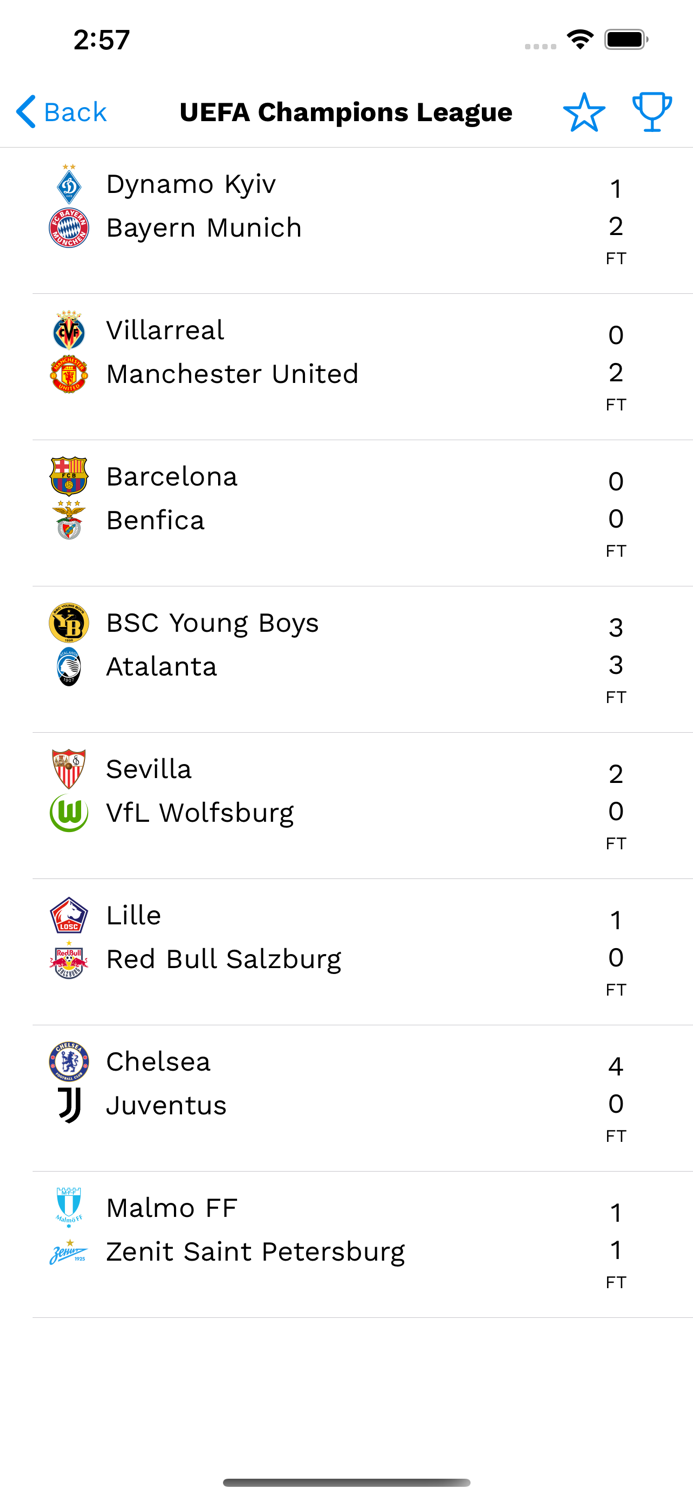Viewport: 693px width, 1500px height.
Task: Click the Bayern Munich club crest
Action: coord(69,226)
